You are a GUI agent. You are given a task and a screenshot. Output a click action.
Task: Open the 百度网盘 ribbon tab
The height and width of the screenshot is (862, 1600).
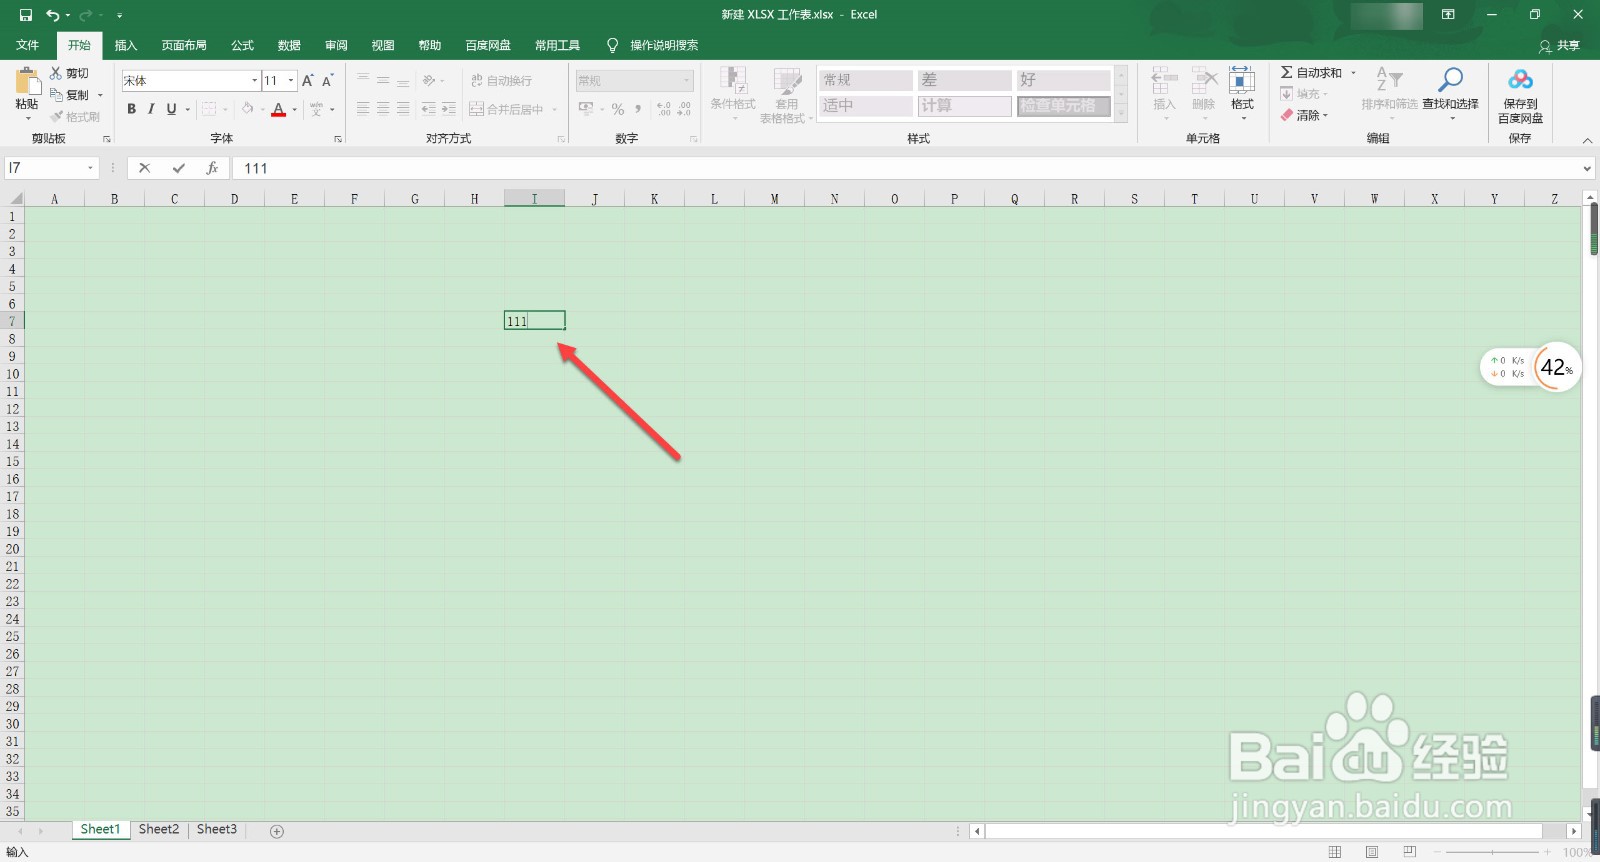click(488, 45)
